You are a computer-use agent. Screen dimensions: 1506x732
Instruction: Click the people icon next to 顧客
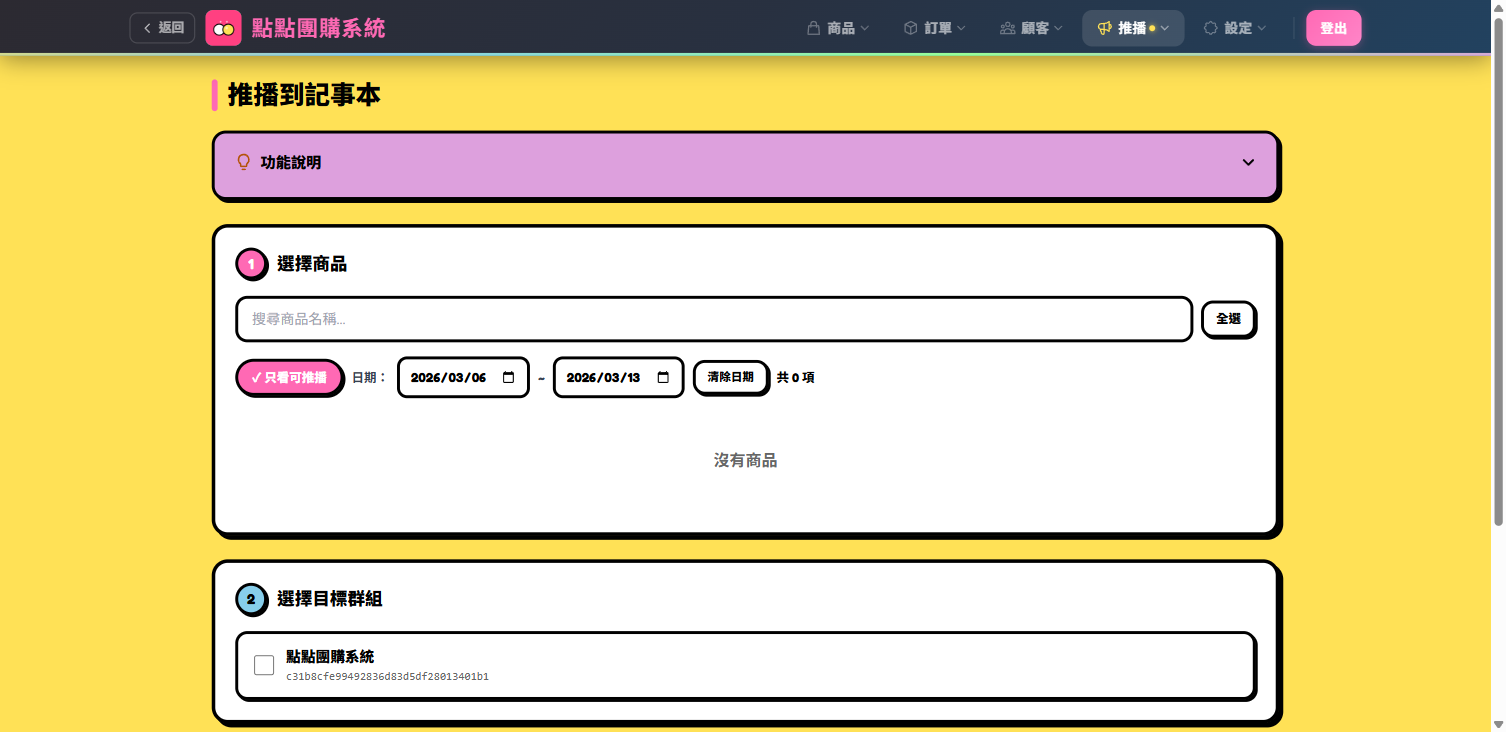(1007, 28)
